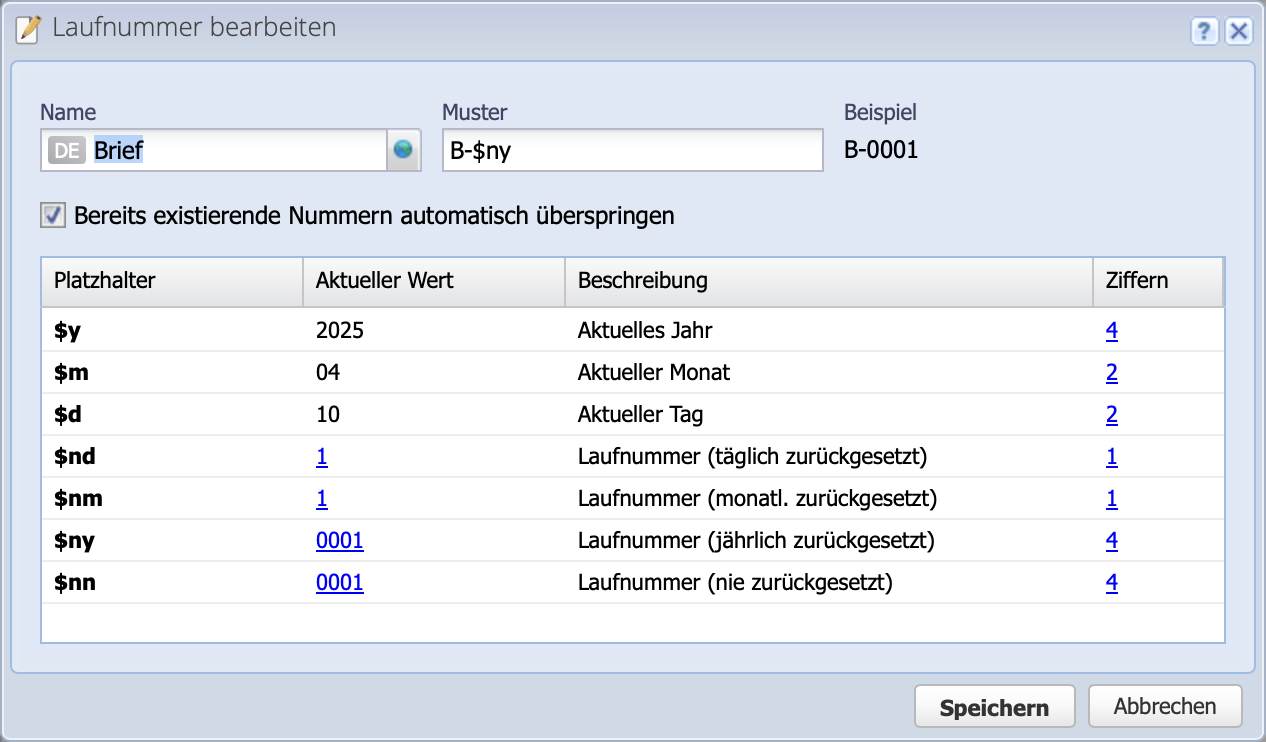Change current value 1 of $nm
1266x742 pixels.
pyautogui.click(x=320, y=498)
